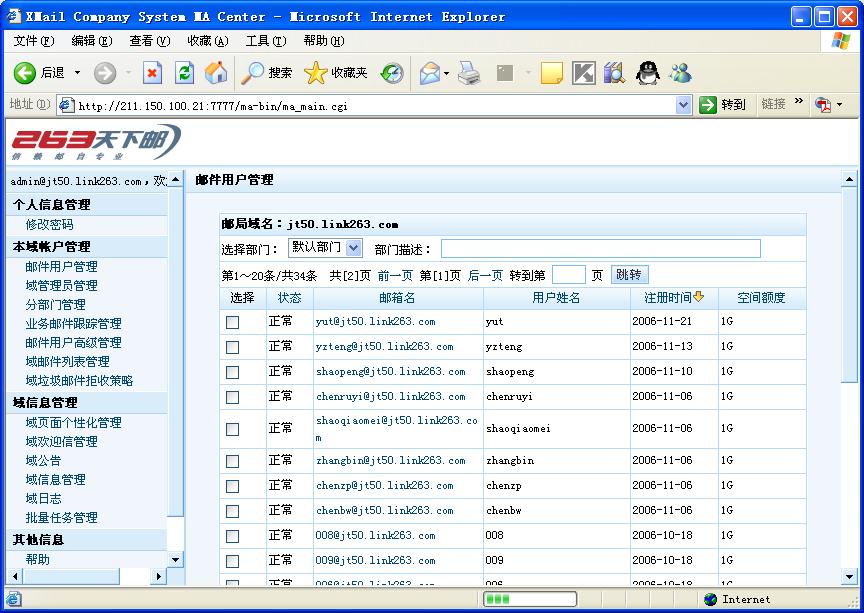Open the Research books-and-magnifier icon
The width and height of the screenshot is (864, 613).
point(614,73)
